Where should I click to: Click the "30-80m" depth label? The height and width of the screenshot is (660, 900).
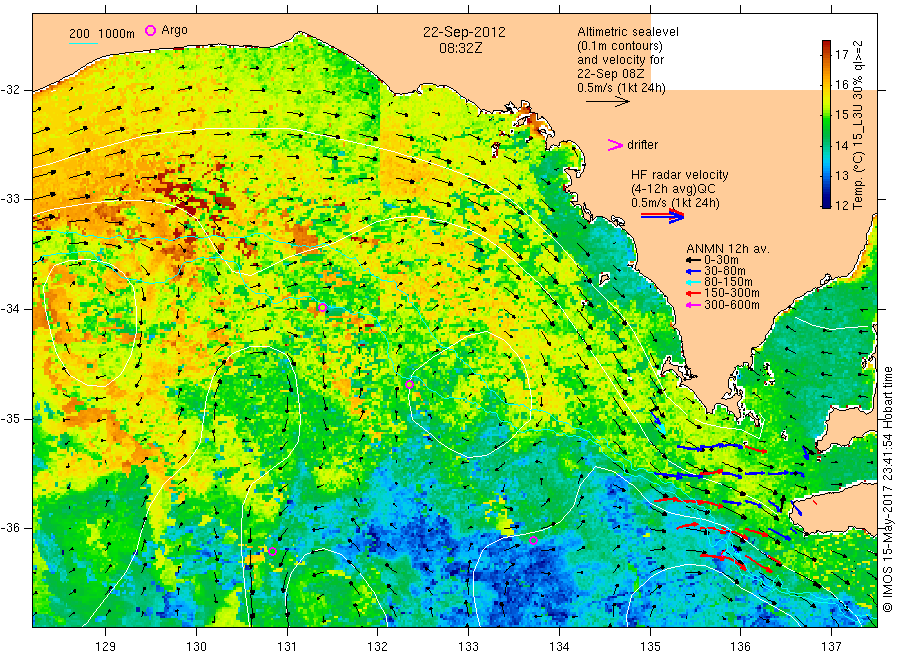click(725, 271)
